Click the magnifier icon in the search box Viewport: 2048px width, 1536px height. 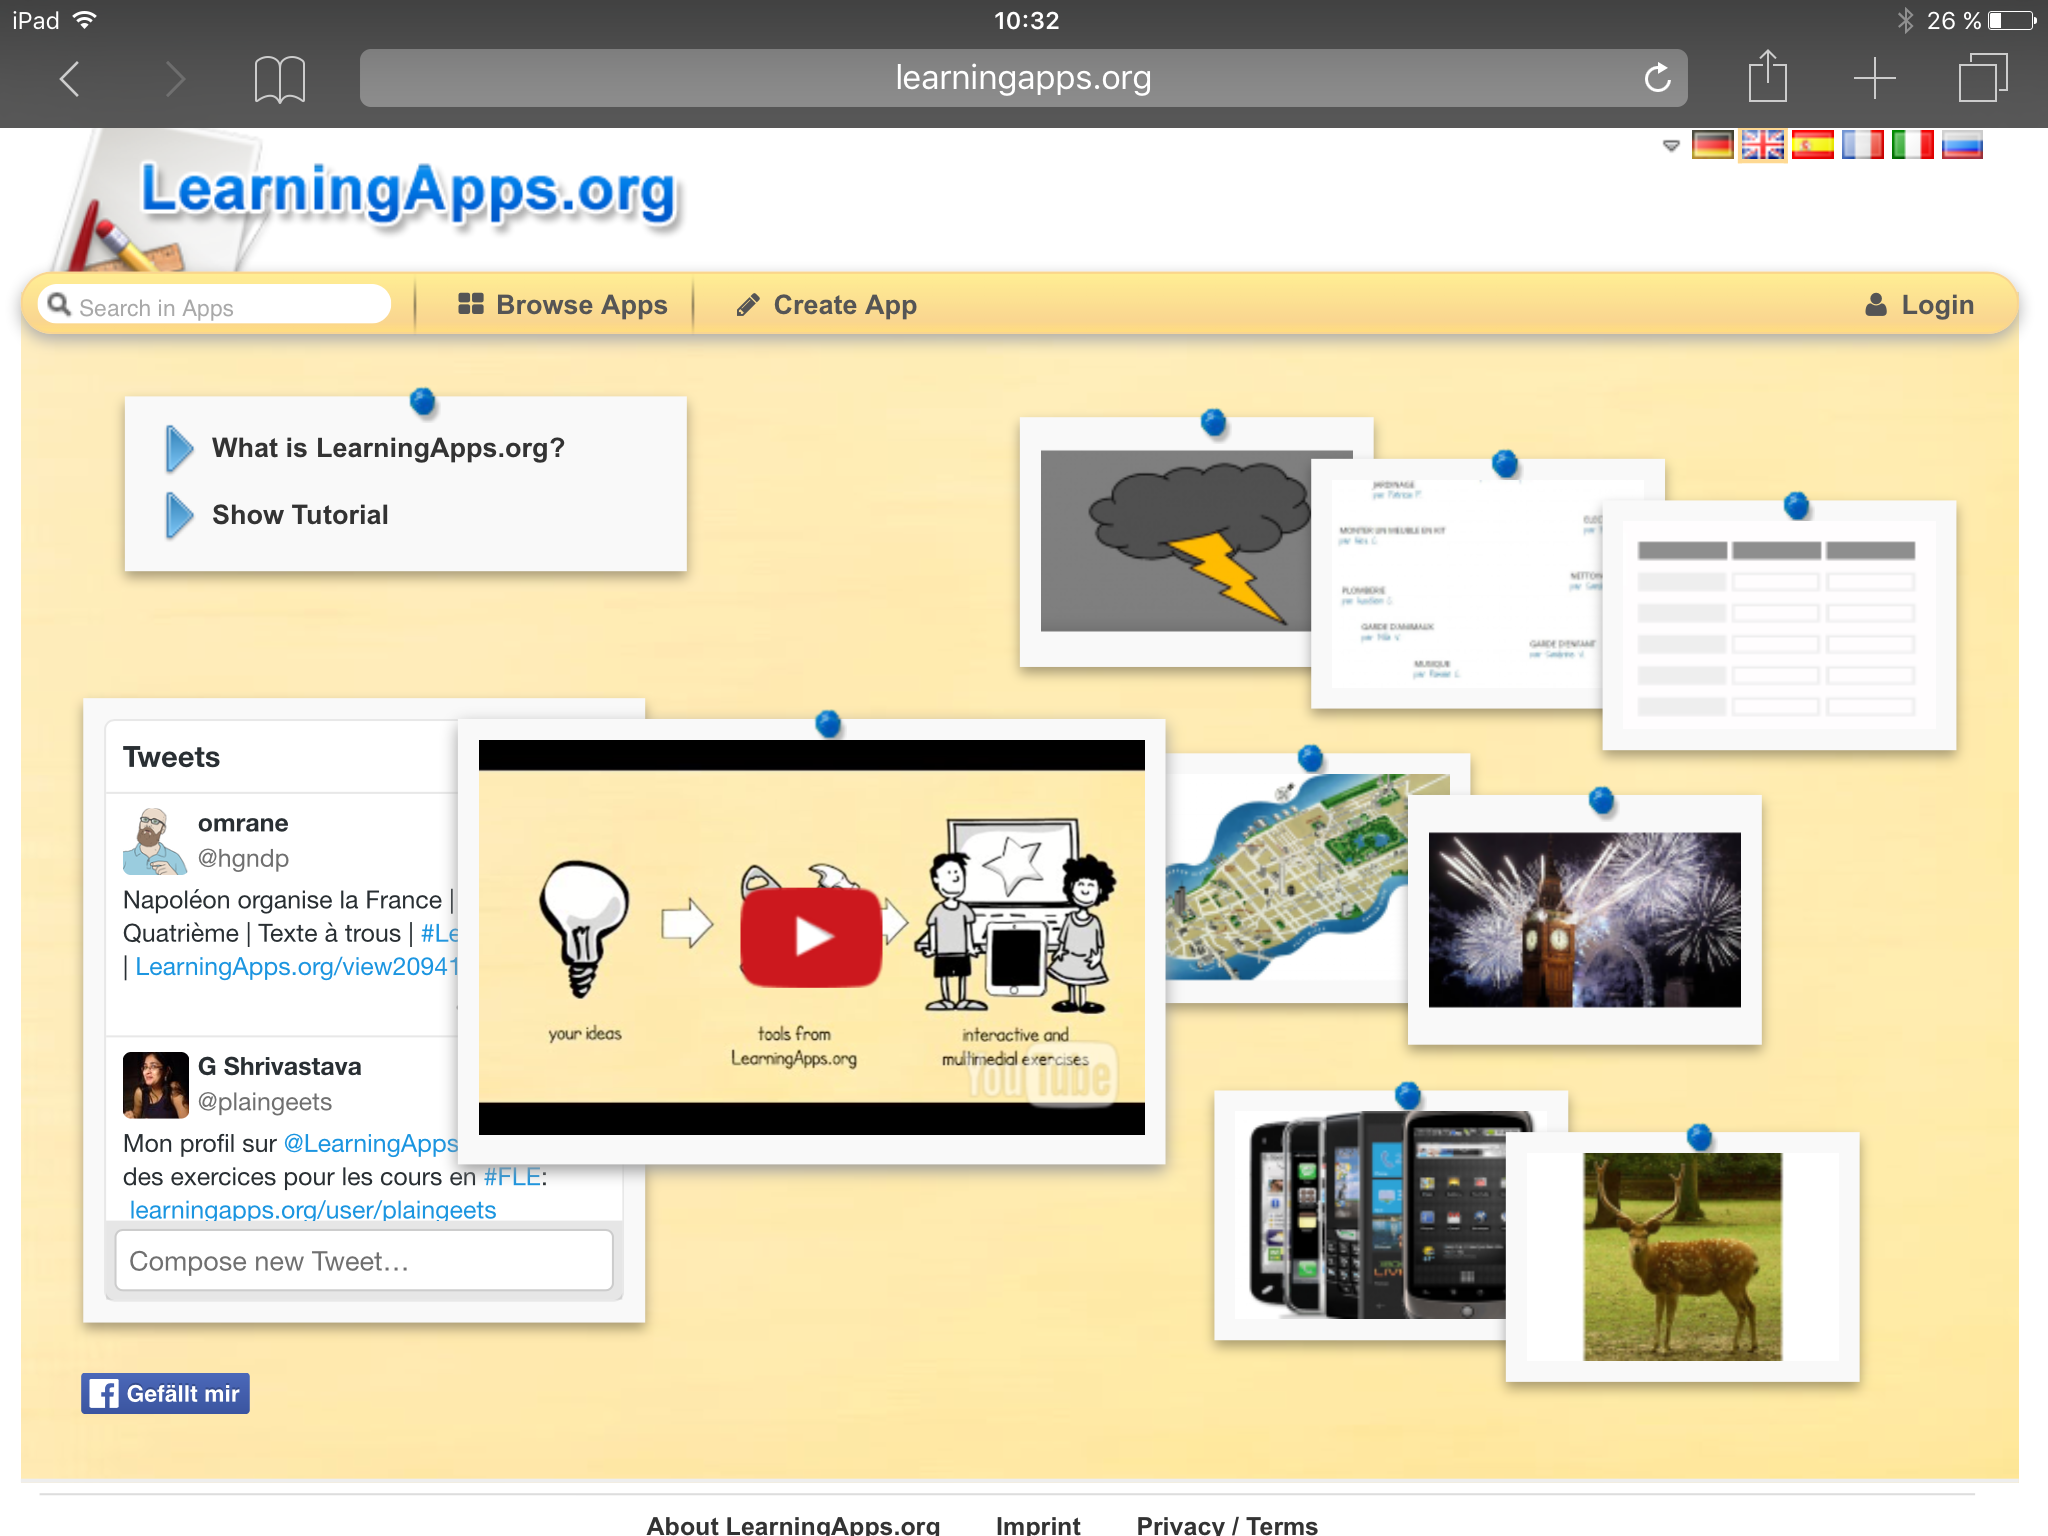point(59,304)
